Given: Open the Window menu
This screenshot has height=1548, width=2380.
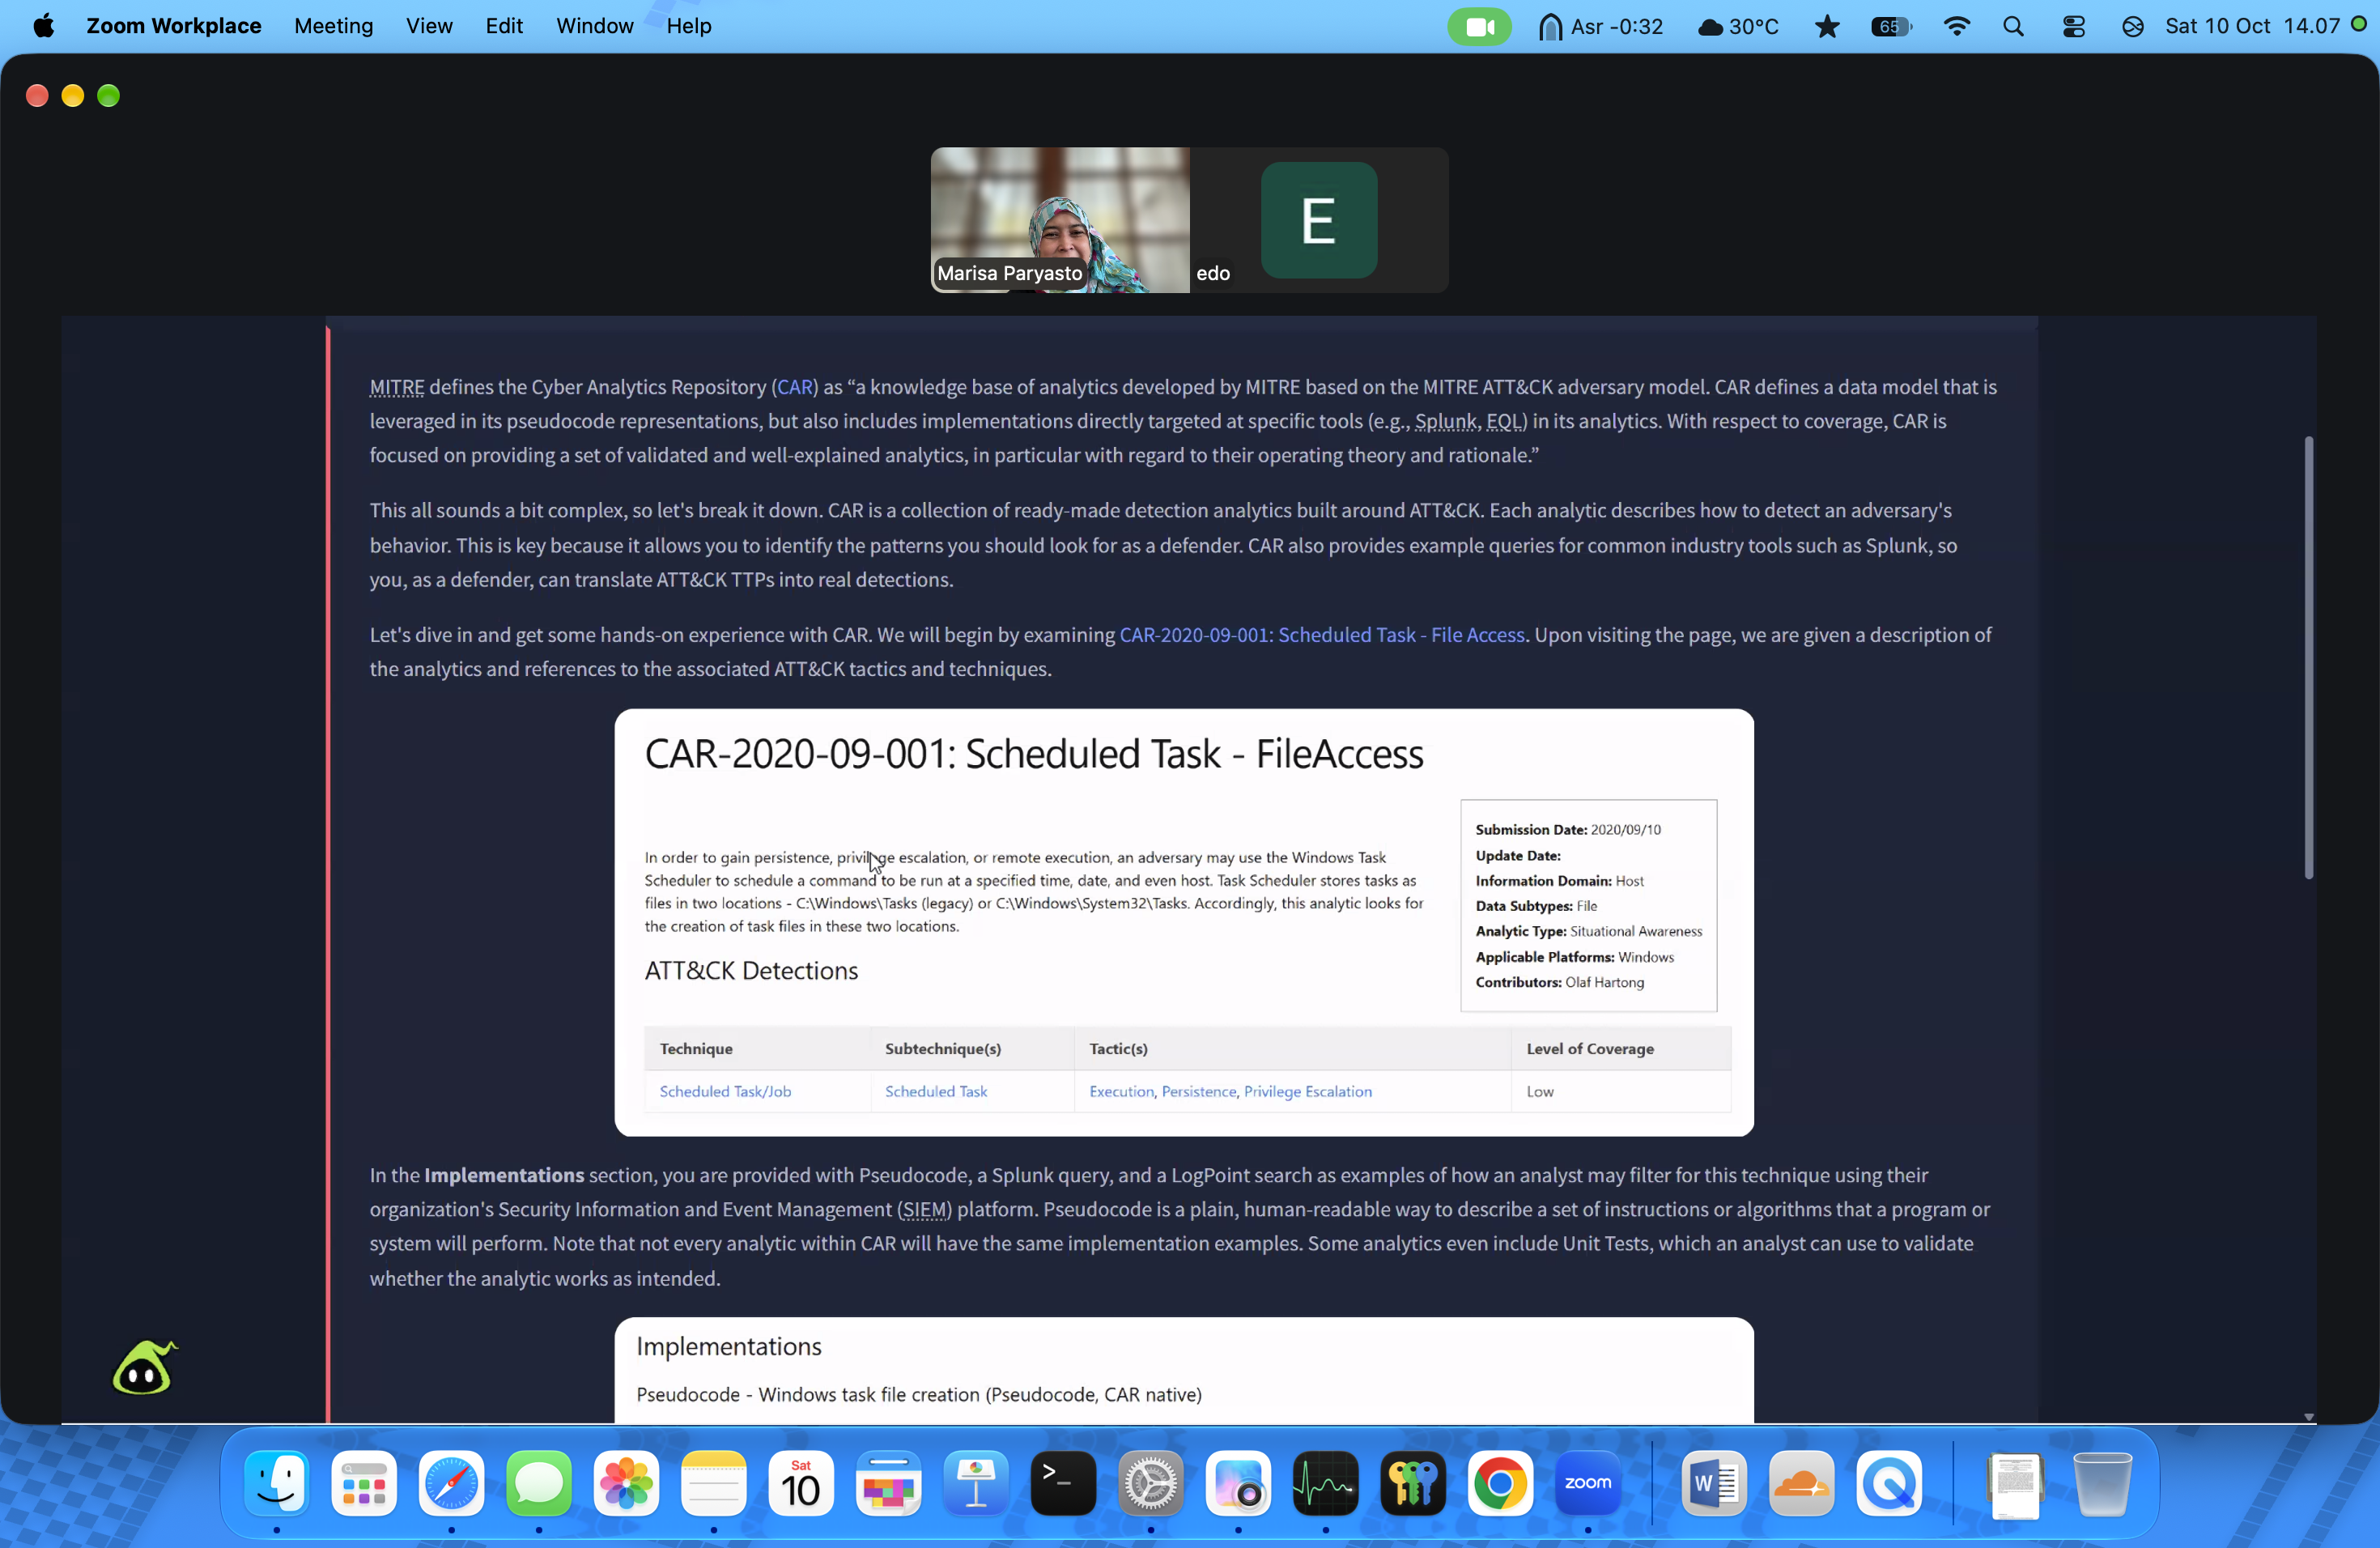Looking at the screenshot, I should click(594, 26).
